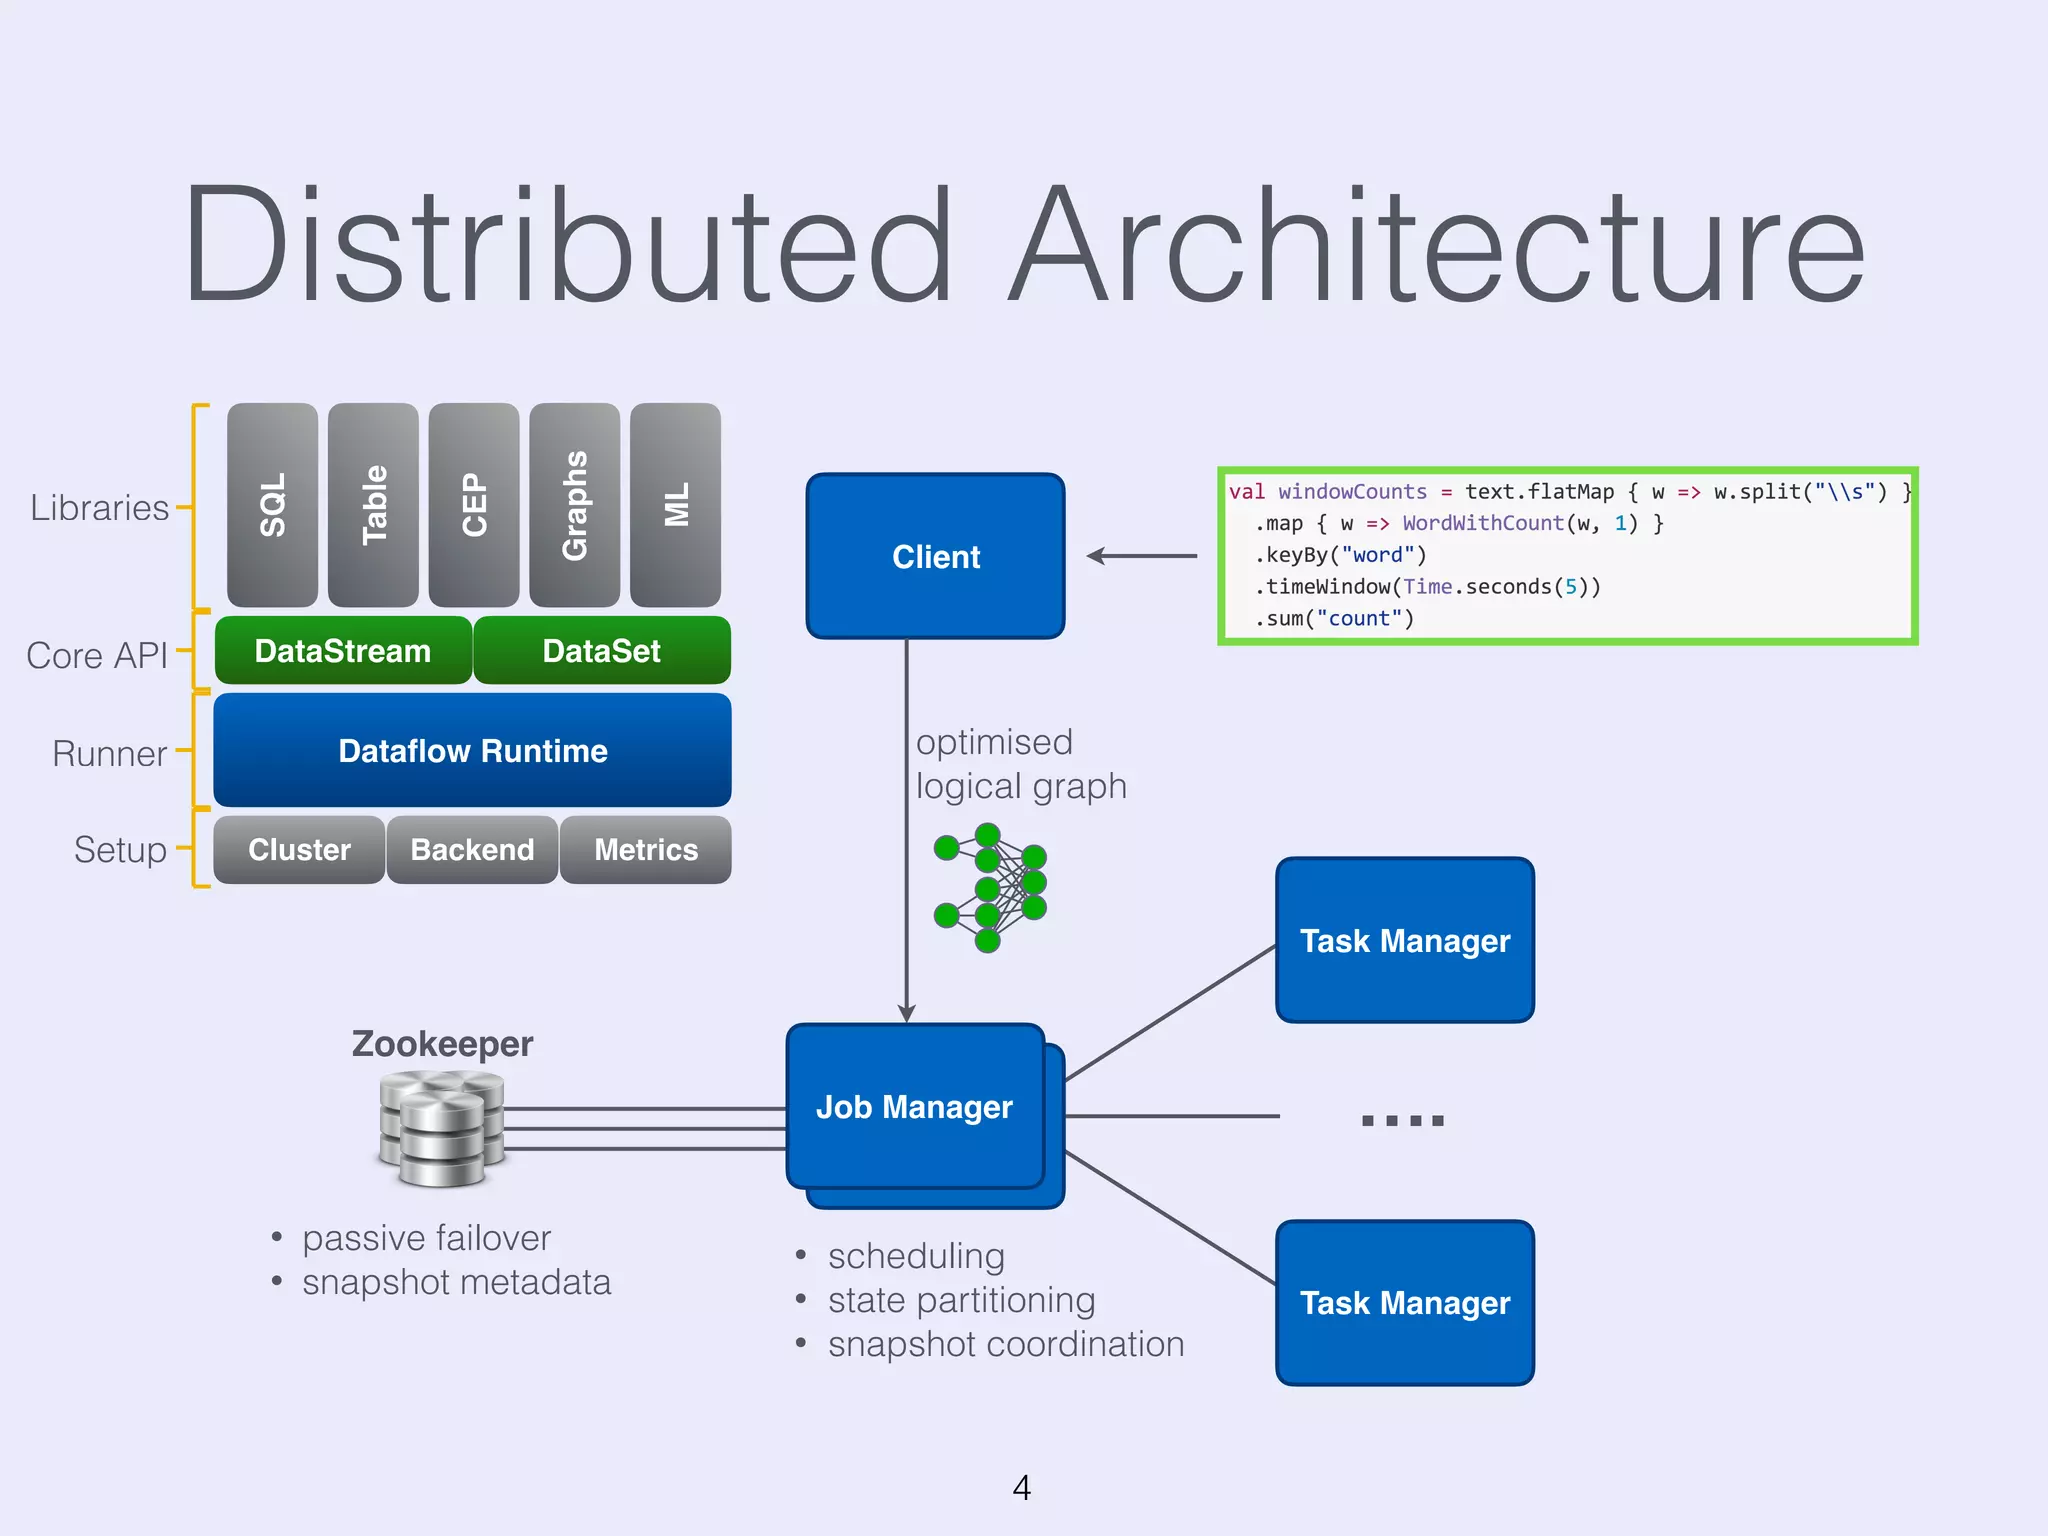Click the Backend setup block
Viewport: 2048px width, 1536px height.
pyautogui.click(x=472, y=849)
